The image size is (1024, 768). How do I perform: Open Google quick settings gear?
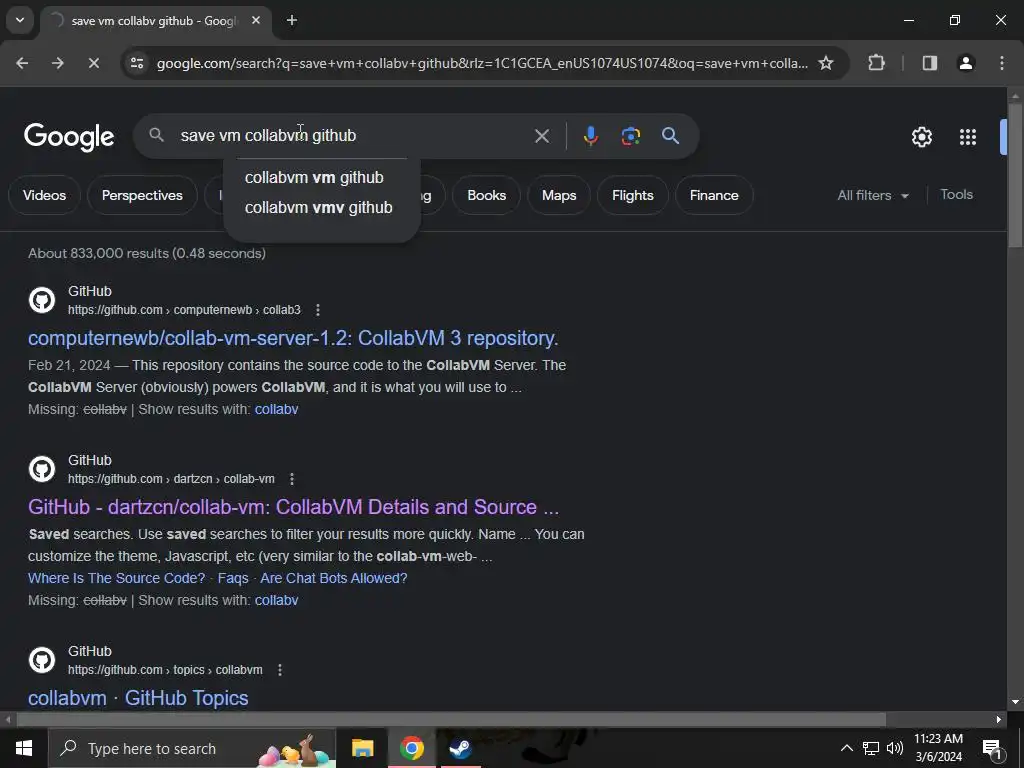(x=921, y=137)
